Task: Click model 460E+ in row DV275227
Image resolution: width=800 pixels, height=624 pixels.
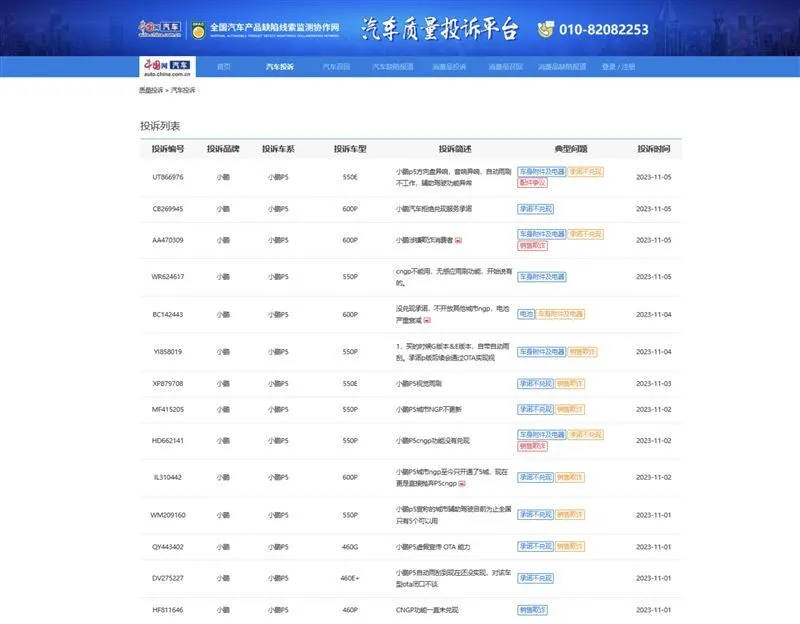Action: click(350, 578)
